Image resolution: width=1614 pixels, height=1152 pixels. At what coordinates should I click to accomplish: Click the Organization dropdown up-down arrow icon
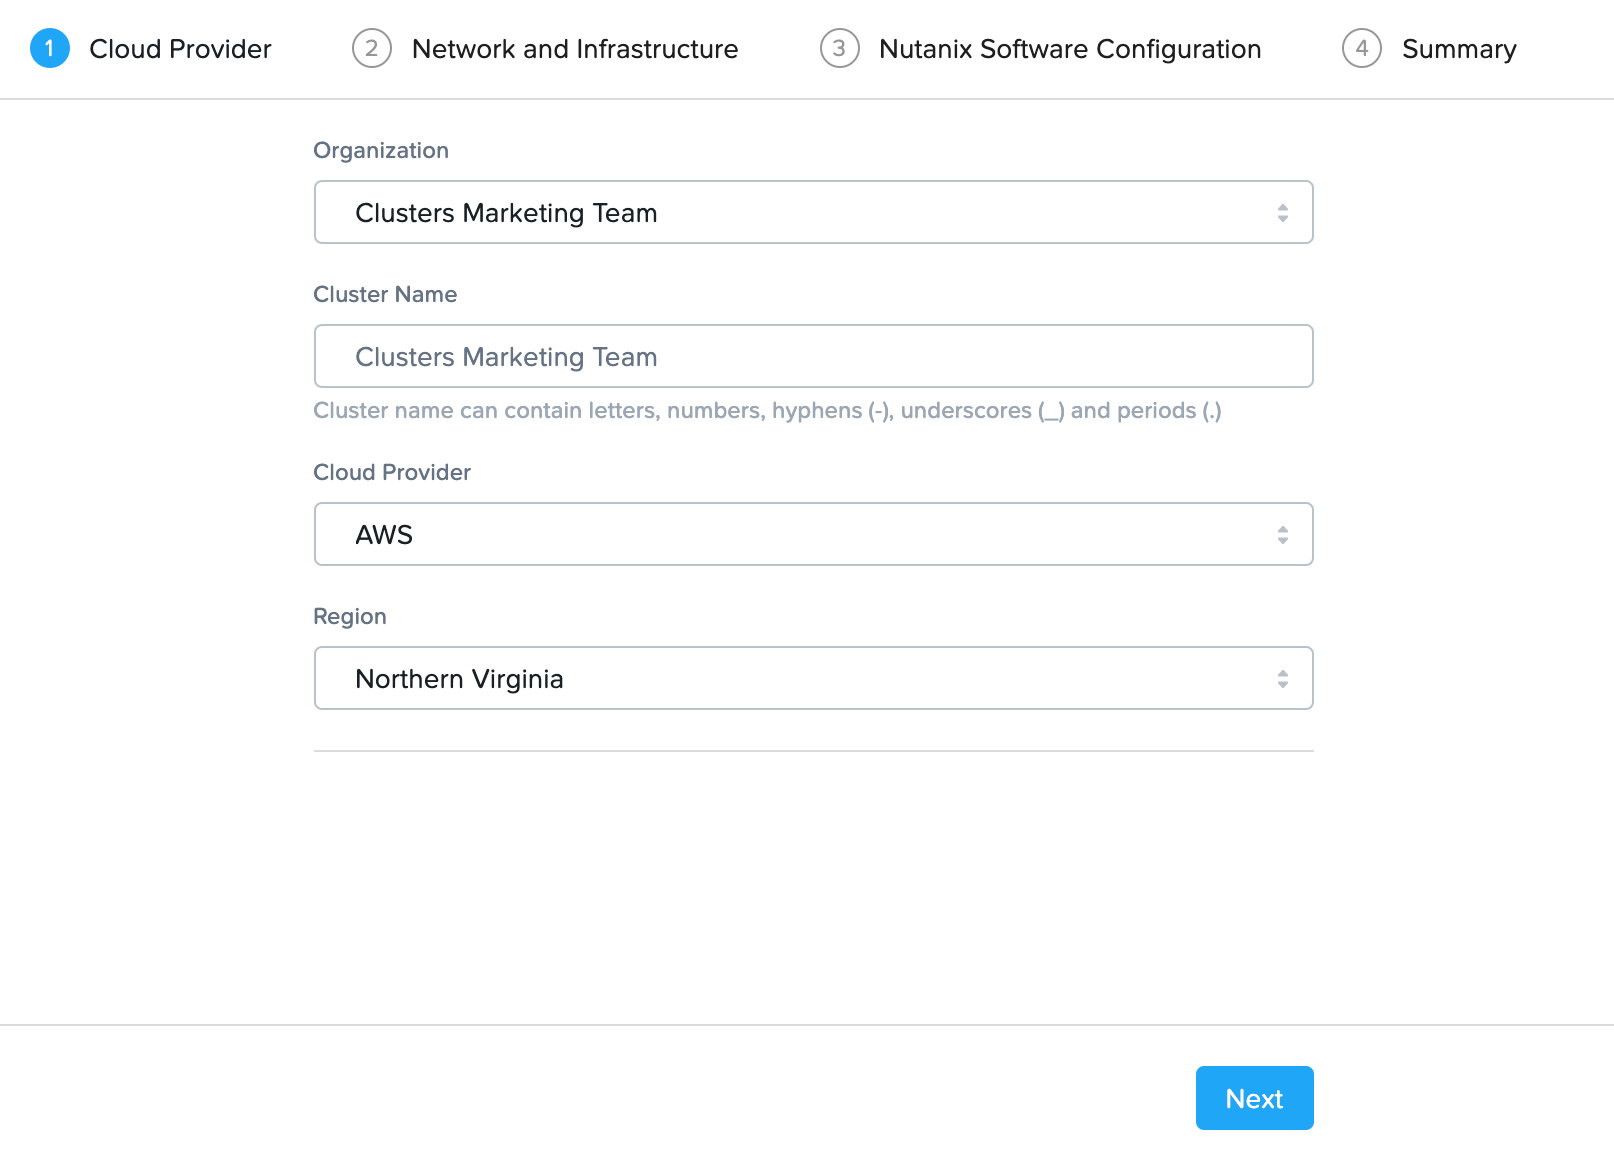(1282, 213)
